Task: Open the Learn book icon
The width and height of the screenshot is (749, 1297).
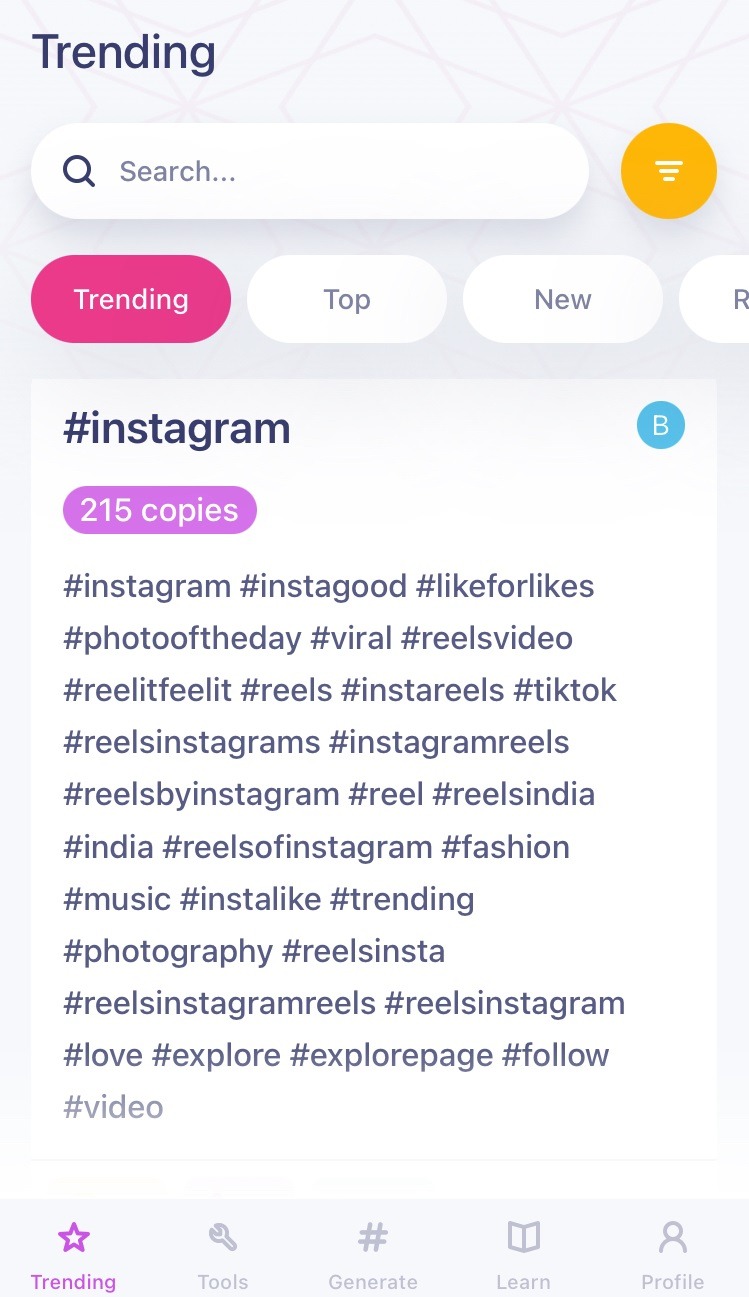Action: [523, 1237]
